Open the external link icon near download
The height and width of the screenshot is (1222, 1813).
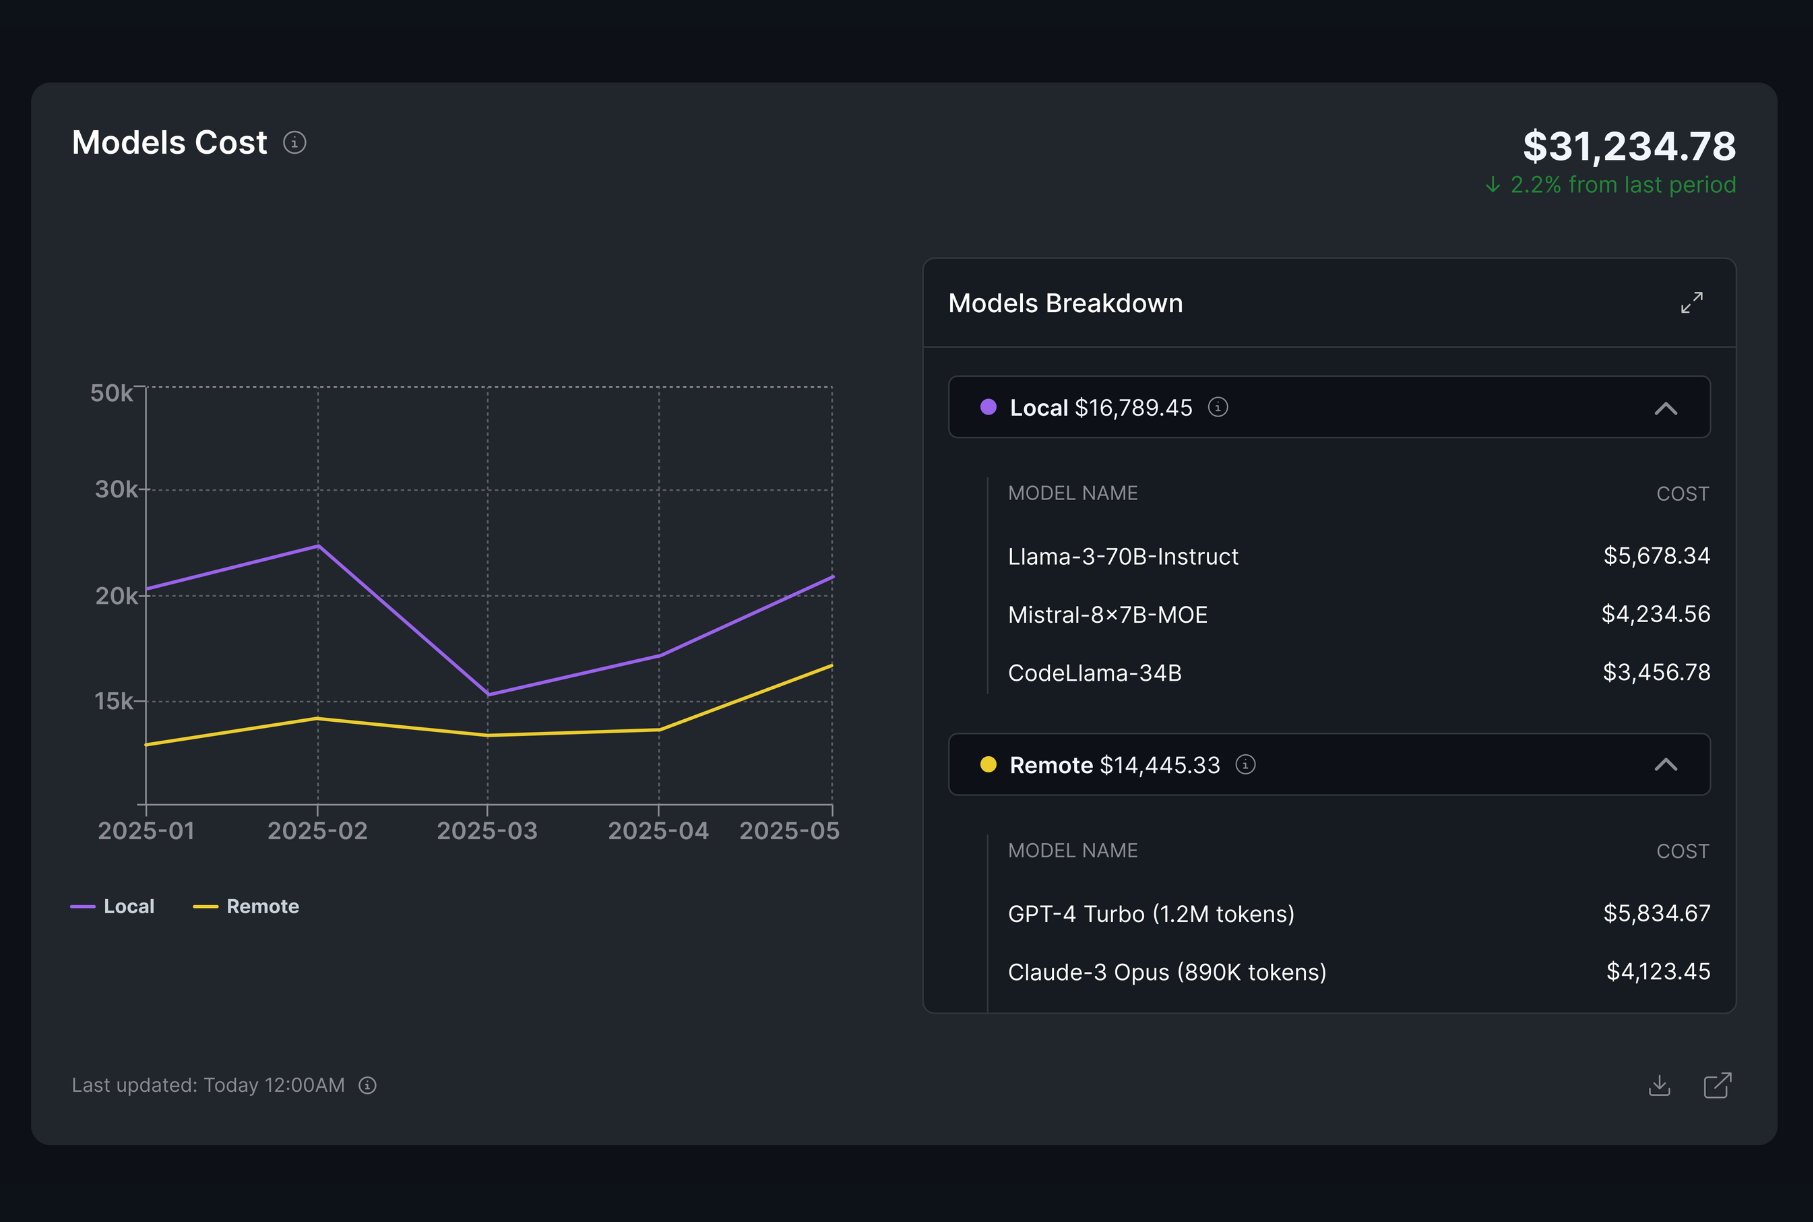tap(1718, 1085)
